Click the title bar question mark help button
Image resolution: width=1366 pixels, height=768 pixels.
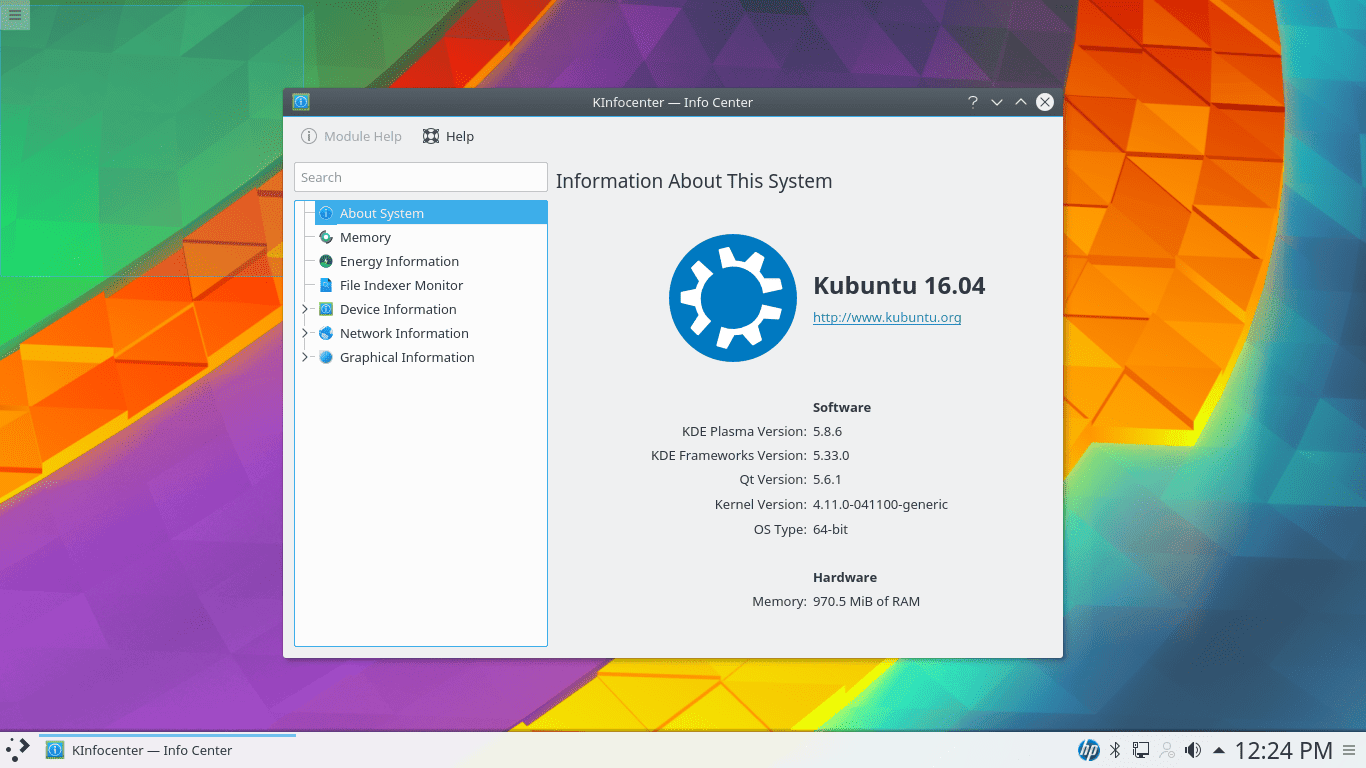coord(973,102)
